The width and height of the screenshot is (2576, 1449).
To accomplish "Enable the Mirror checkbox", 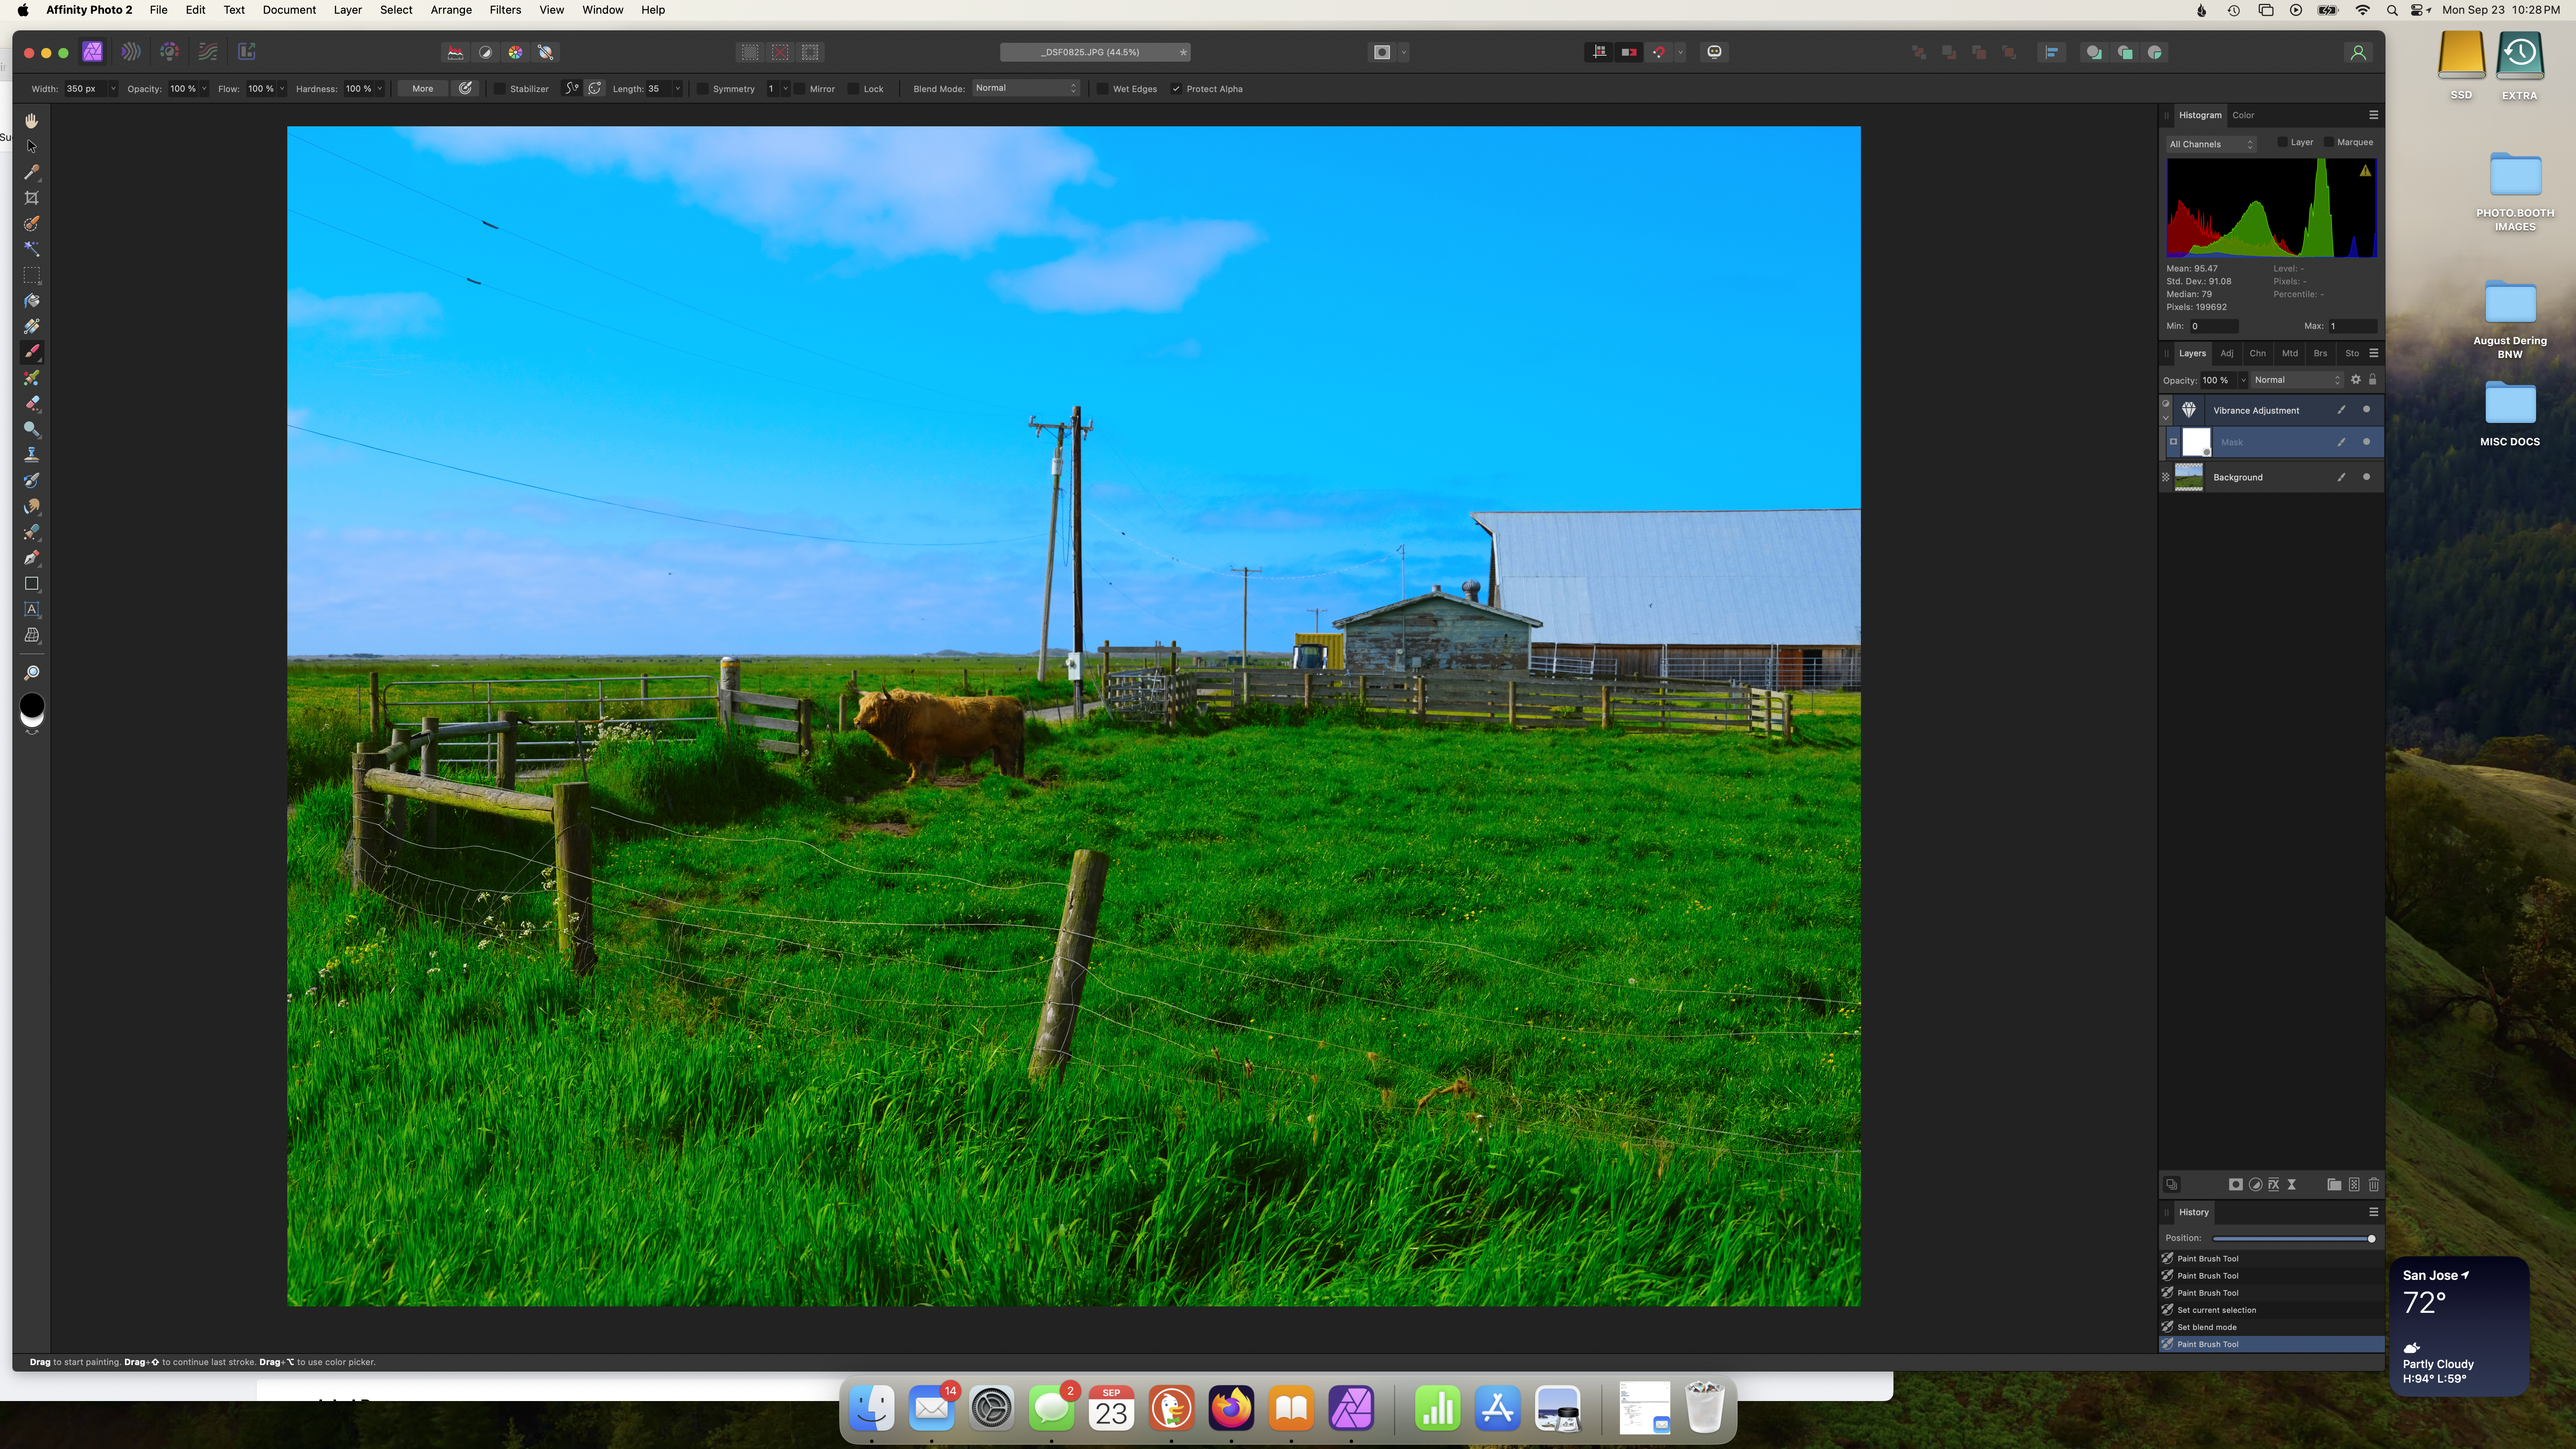I will click(800, 89).
